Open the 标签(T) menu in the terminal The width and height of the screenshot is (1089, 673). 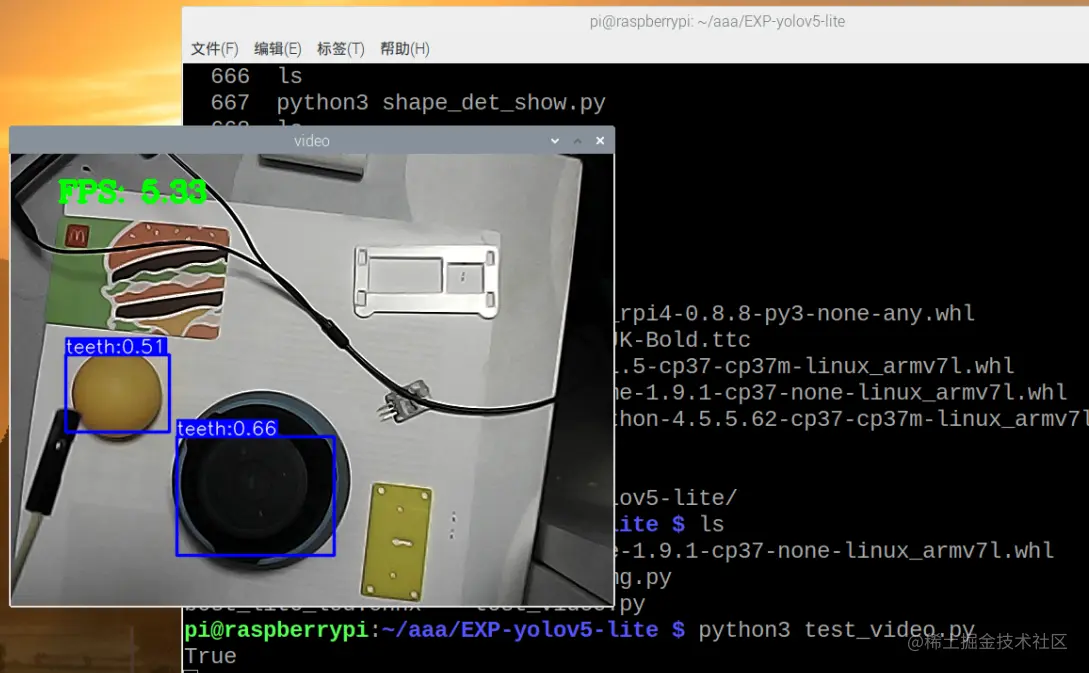(340, 49)
